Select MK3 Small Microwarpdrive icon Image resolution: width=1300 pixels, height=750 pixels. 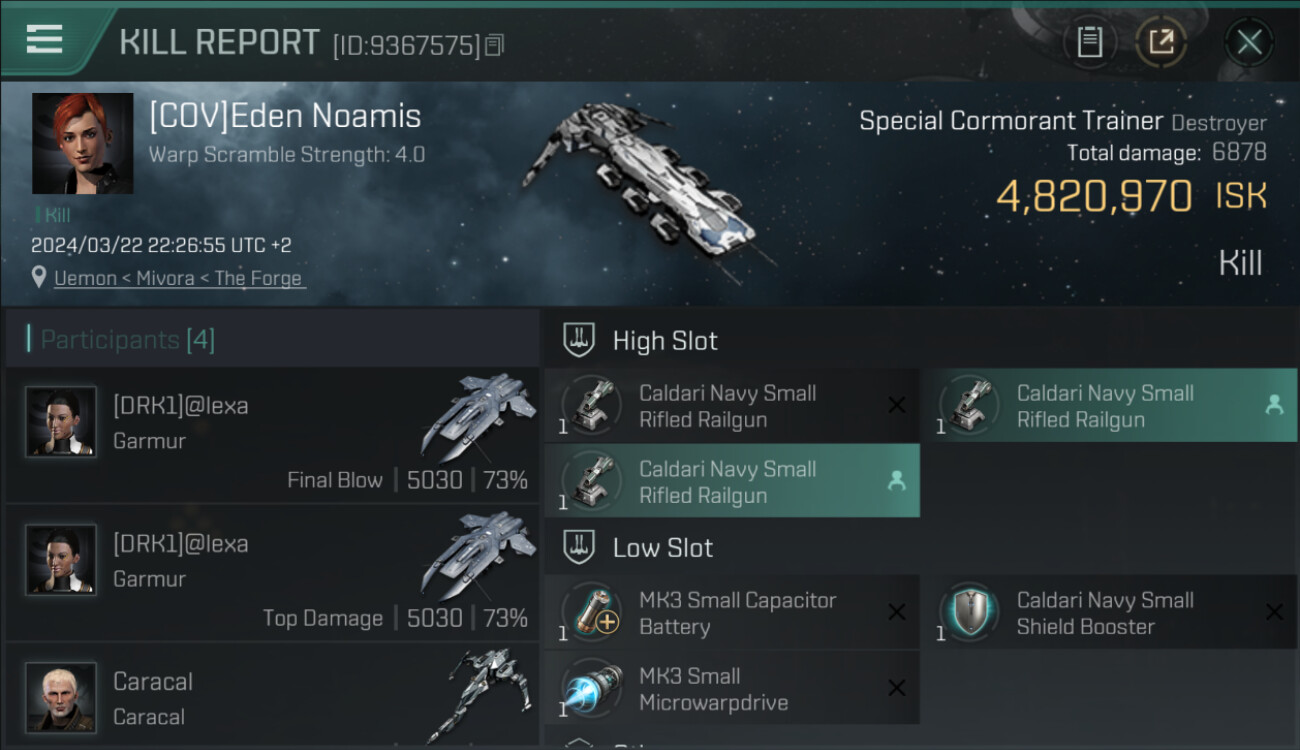592,688
